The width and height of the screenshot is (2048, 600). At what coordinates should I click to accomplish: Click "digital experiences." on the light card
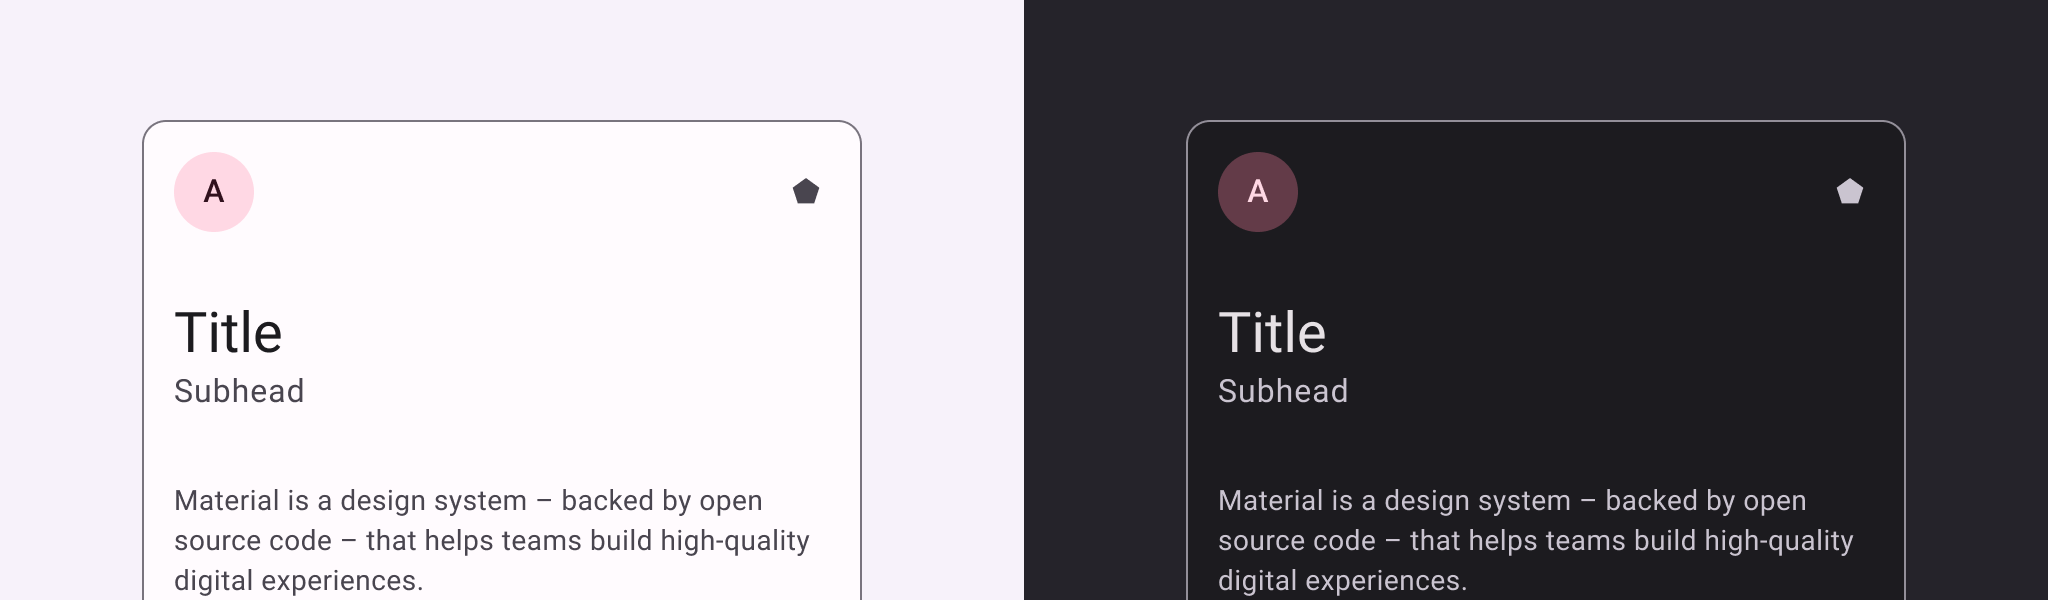(298, 581)
